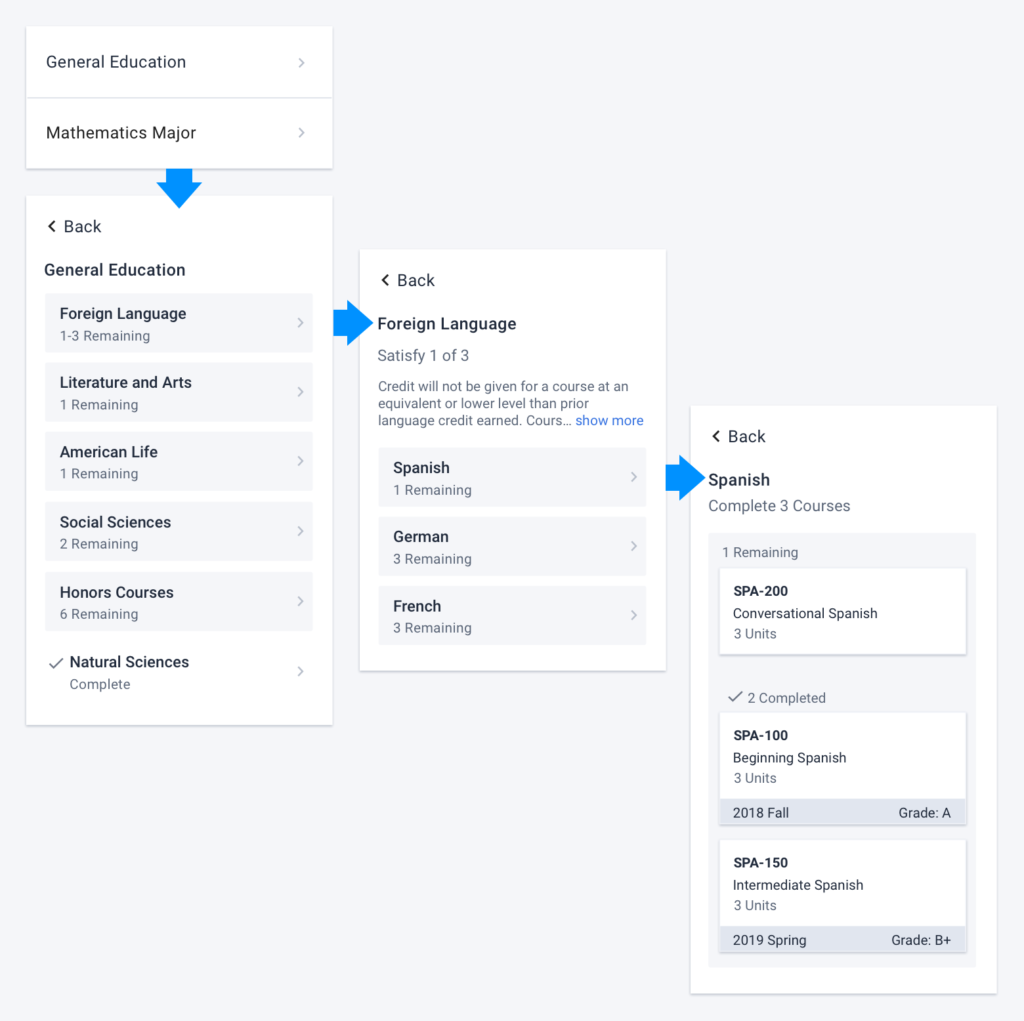1024x1021 pixels.
Task: Expand the Honors Courses requirement
Action: tap(179, 602)
